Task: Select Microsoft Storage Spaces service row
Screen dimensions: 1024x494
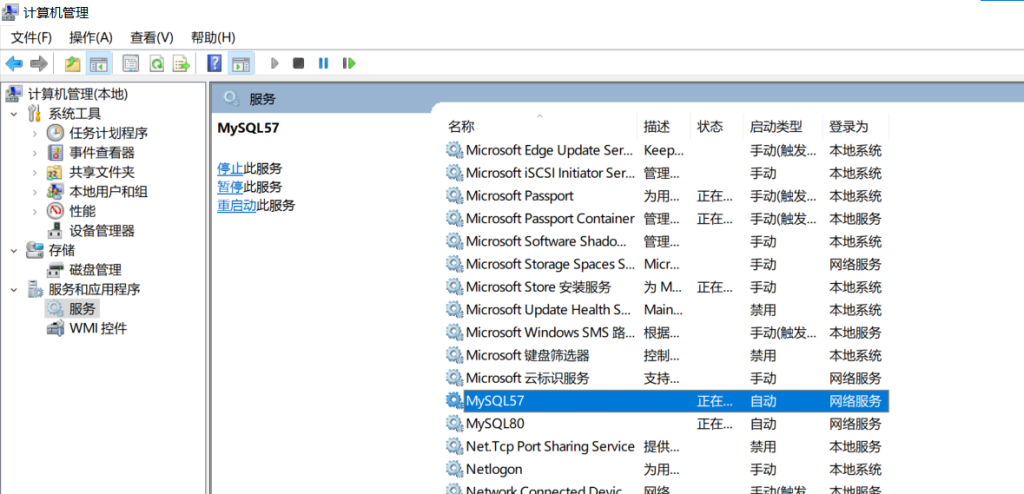Action: point(666,264)
